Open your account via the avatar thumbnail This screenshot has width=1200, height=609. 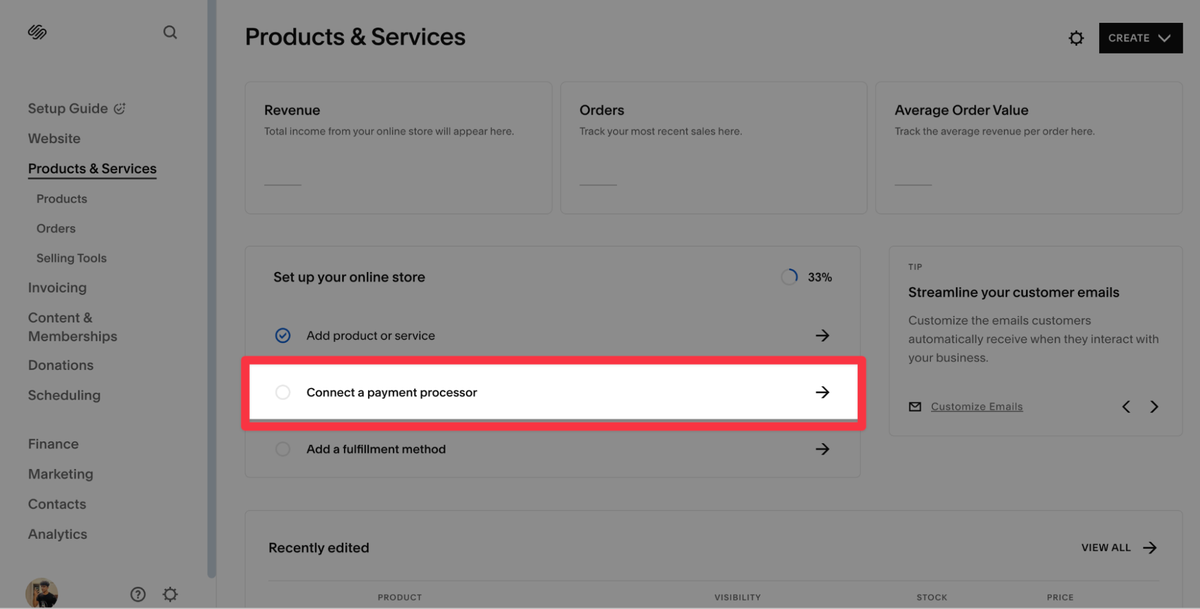point(40,593)
